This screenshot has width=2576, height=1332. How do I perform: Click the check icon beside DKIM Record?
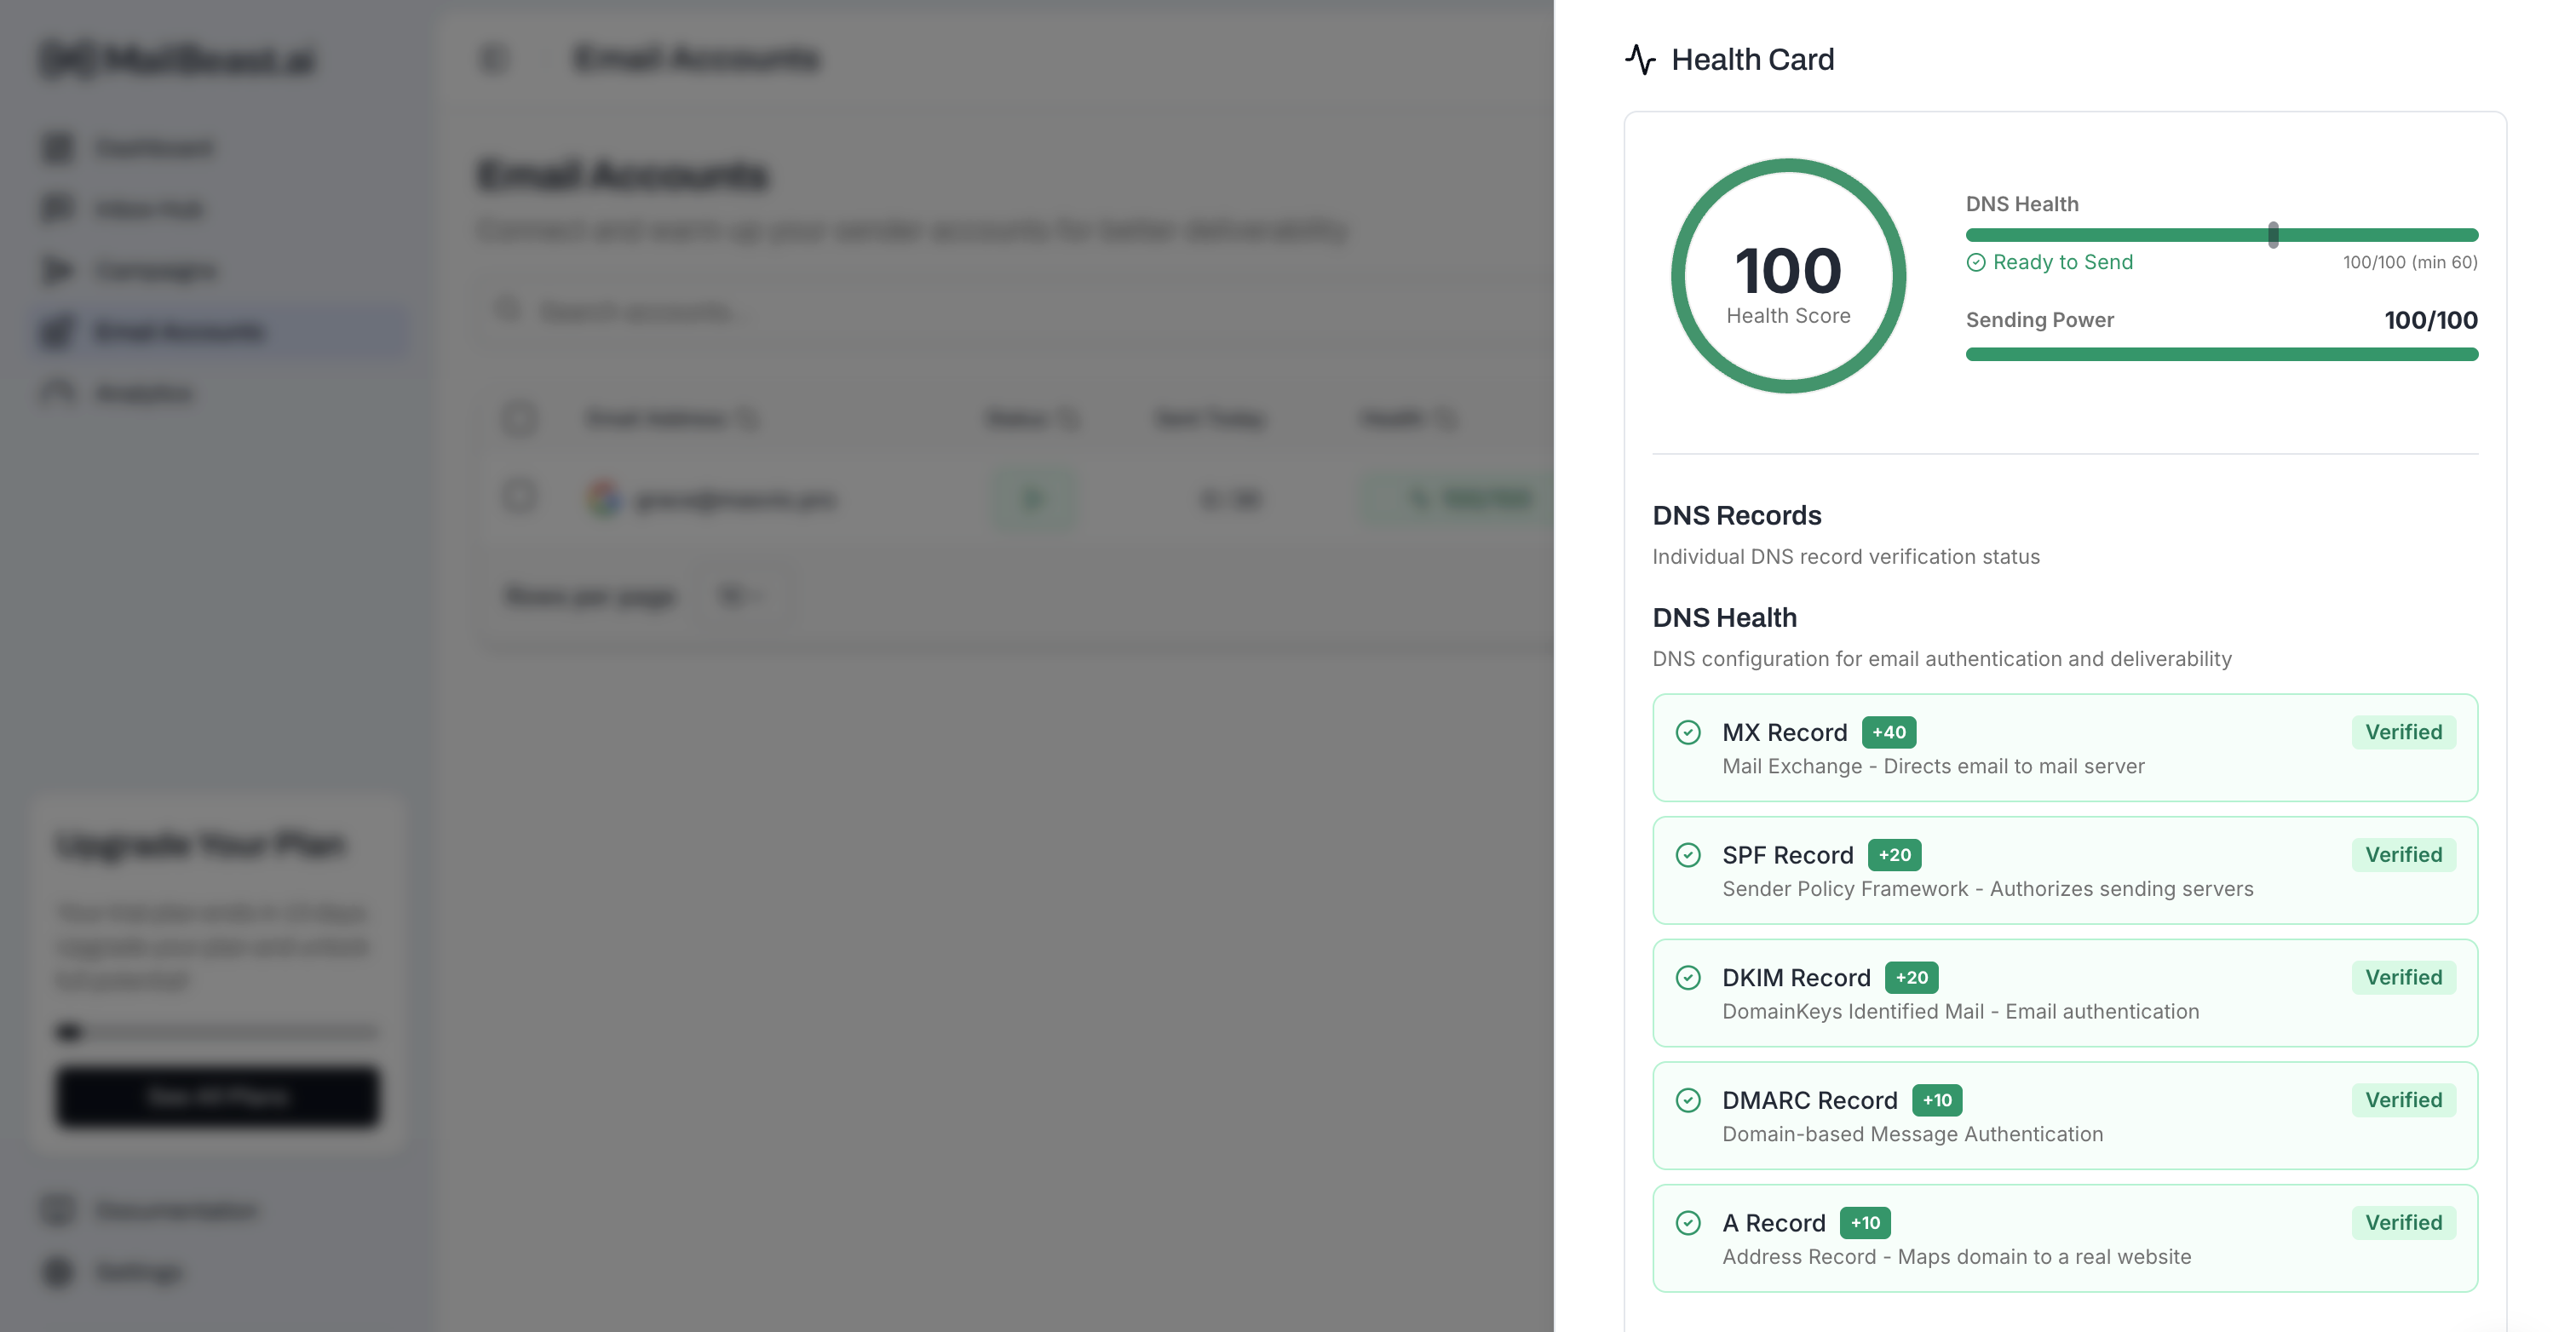click(1688, 977)
